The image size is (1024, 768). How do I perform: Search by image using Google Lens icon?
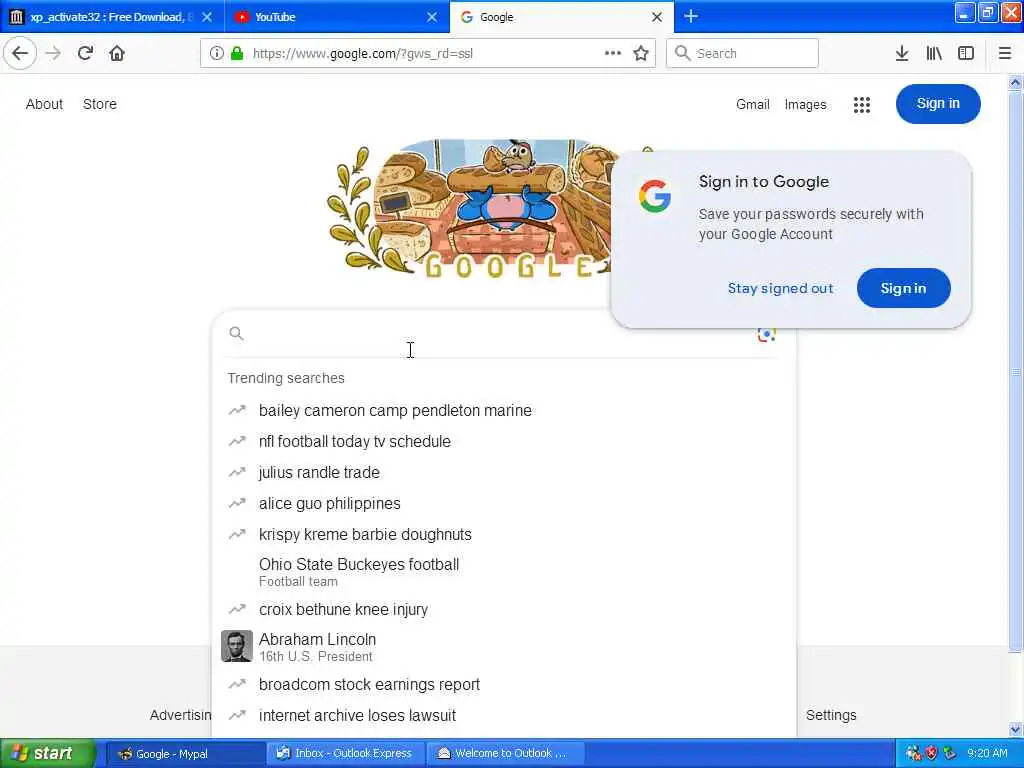click(x=766, y=334)
